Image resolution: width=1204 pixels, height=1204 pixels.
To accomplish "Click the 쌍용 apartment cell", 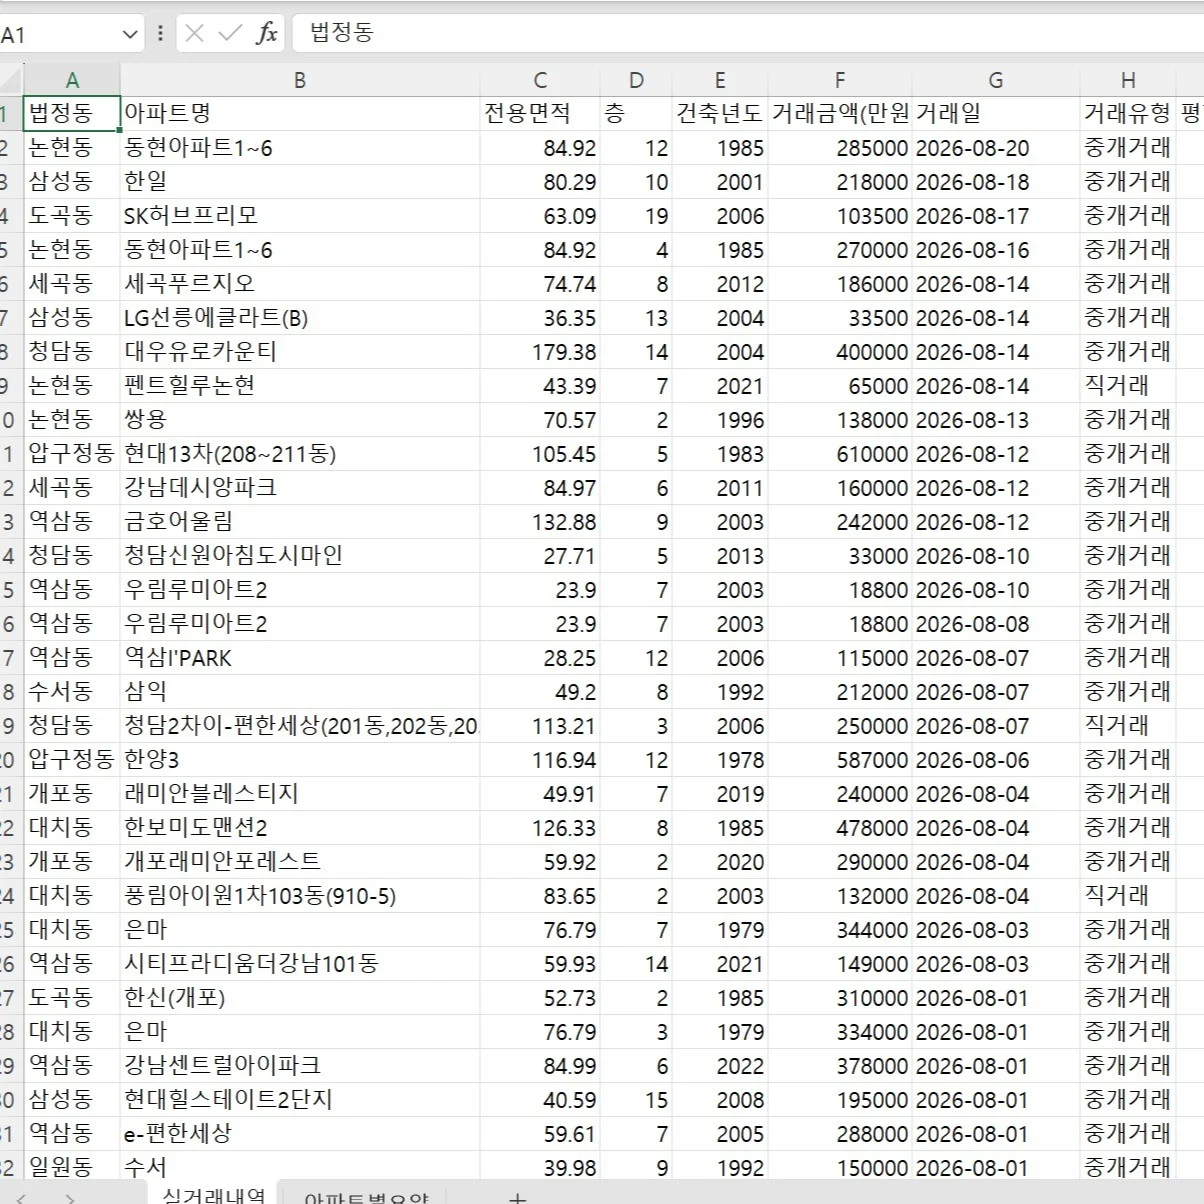I will [x=300, y=420].
